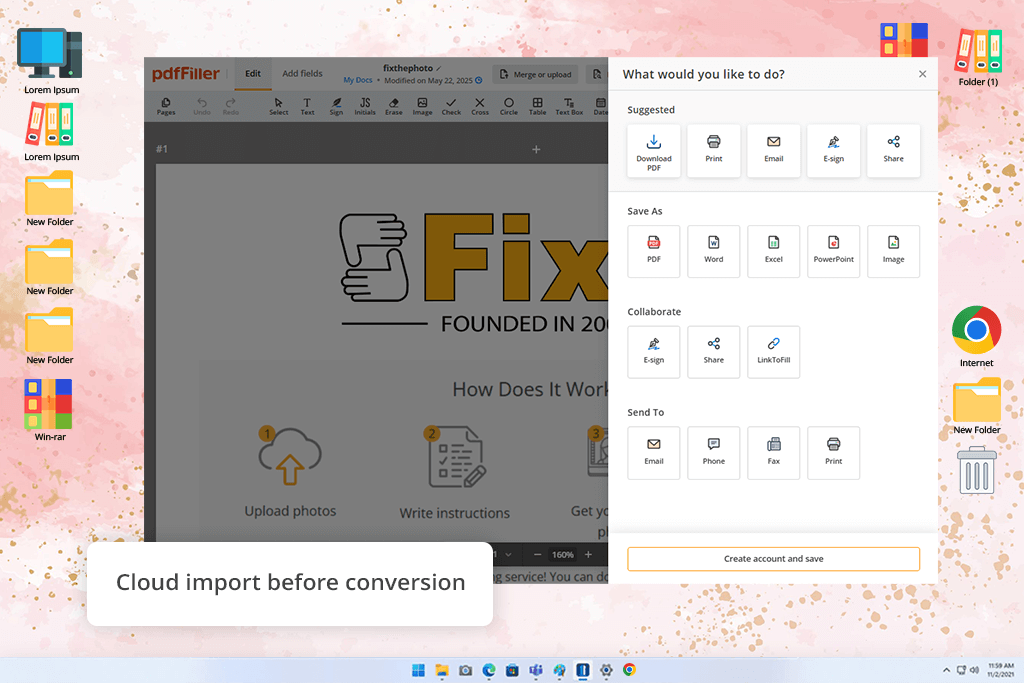Pick the Circle tool
Screen dimensions: 1024x683
pos(509,106)
